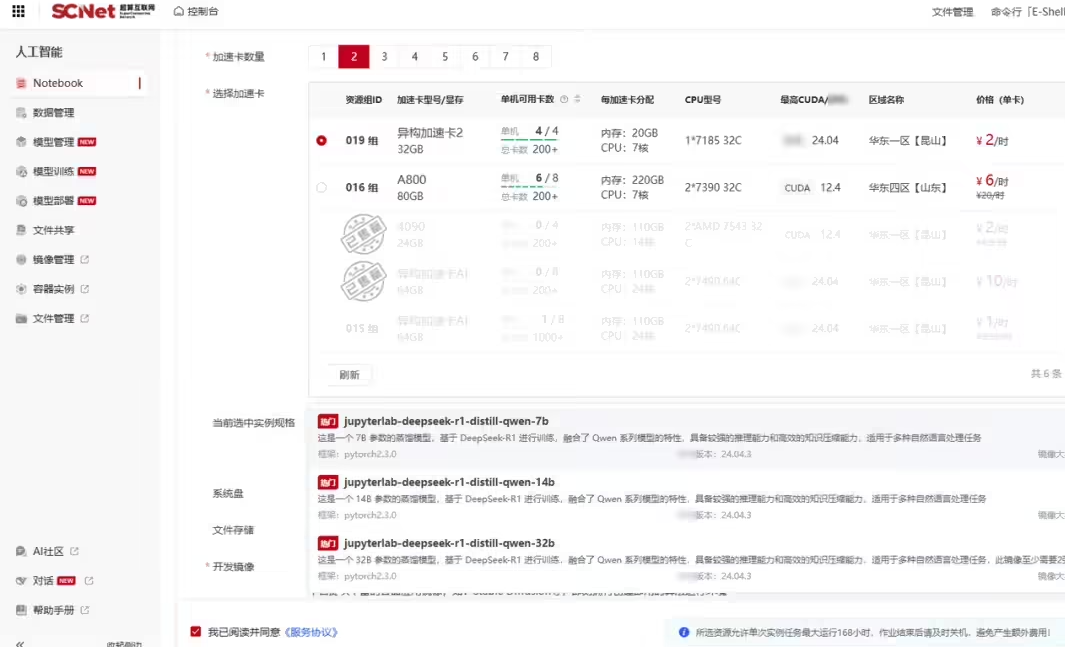Select the 019 组 resource group radio

coord(321,141)
